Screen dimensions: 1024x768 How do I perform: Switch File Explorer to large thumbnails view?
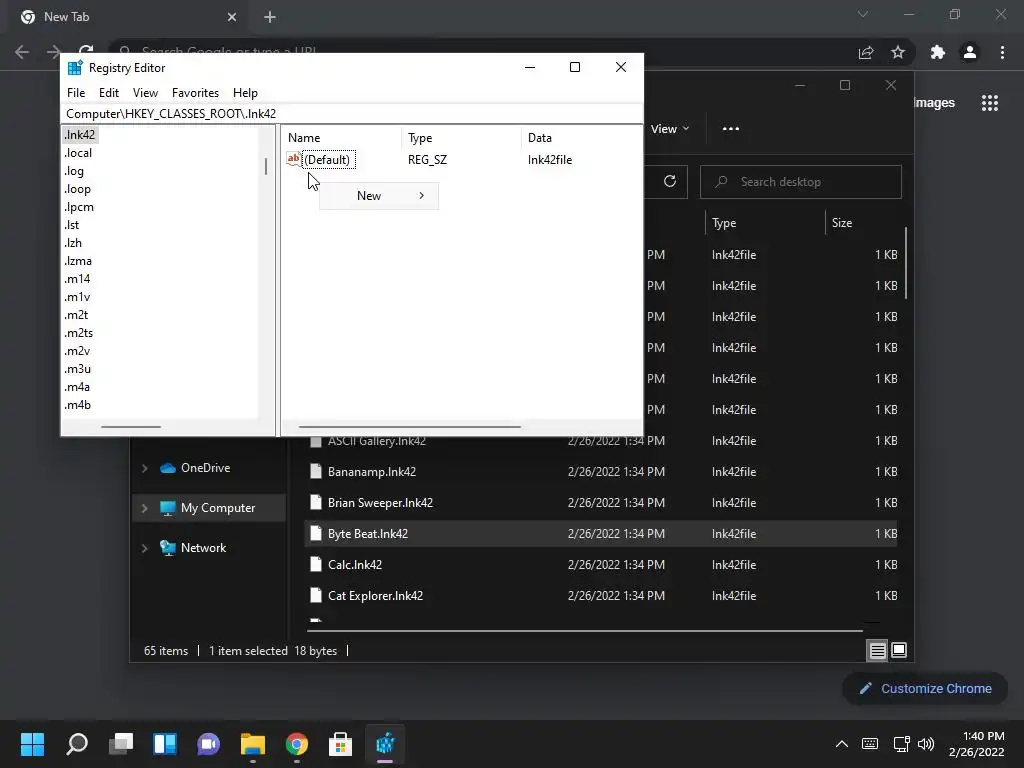[x=899, y=650]
